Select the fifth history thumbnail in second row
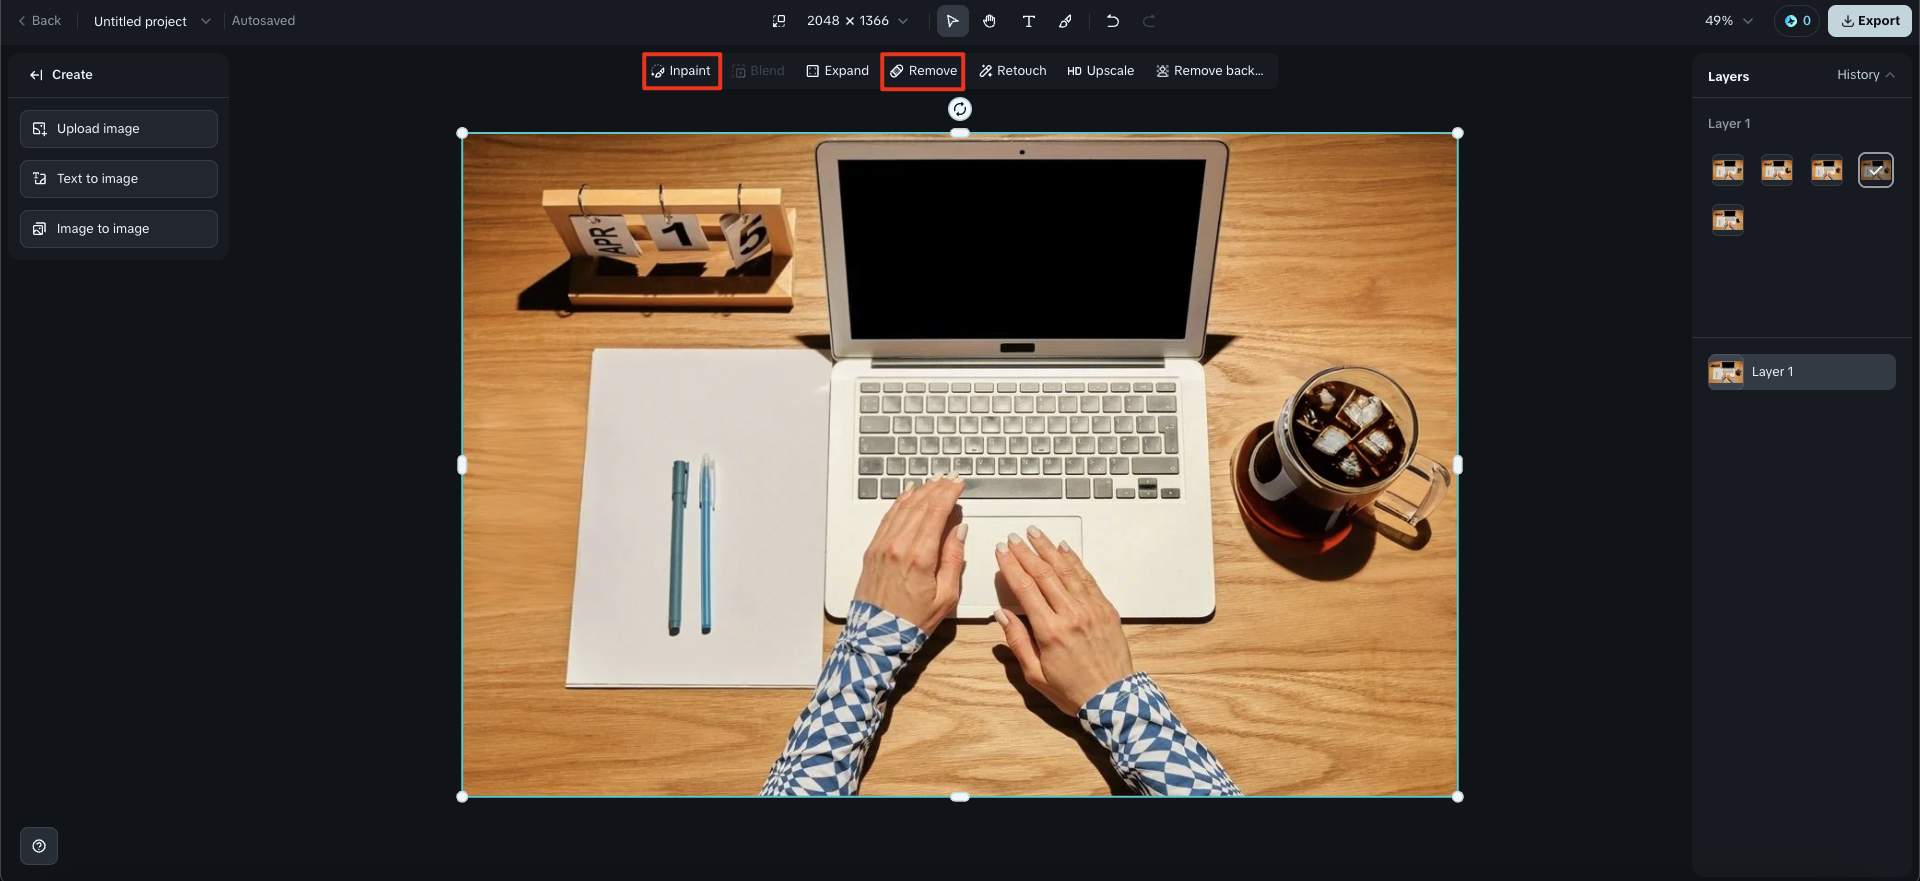This screenshot has height=881, width=1920. [1728, 220]
